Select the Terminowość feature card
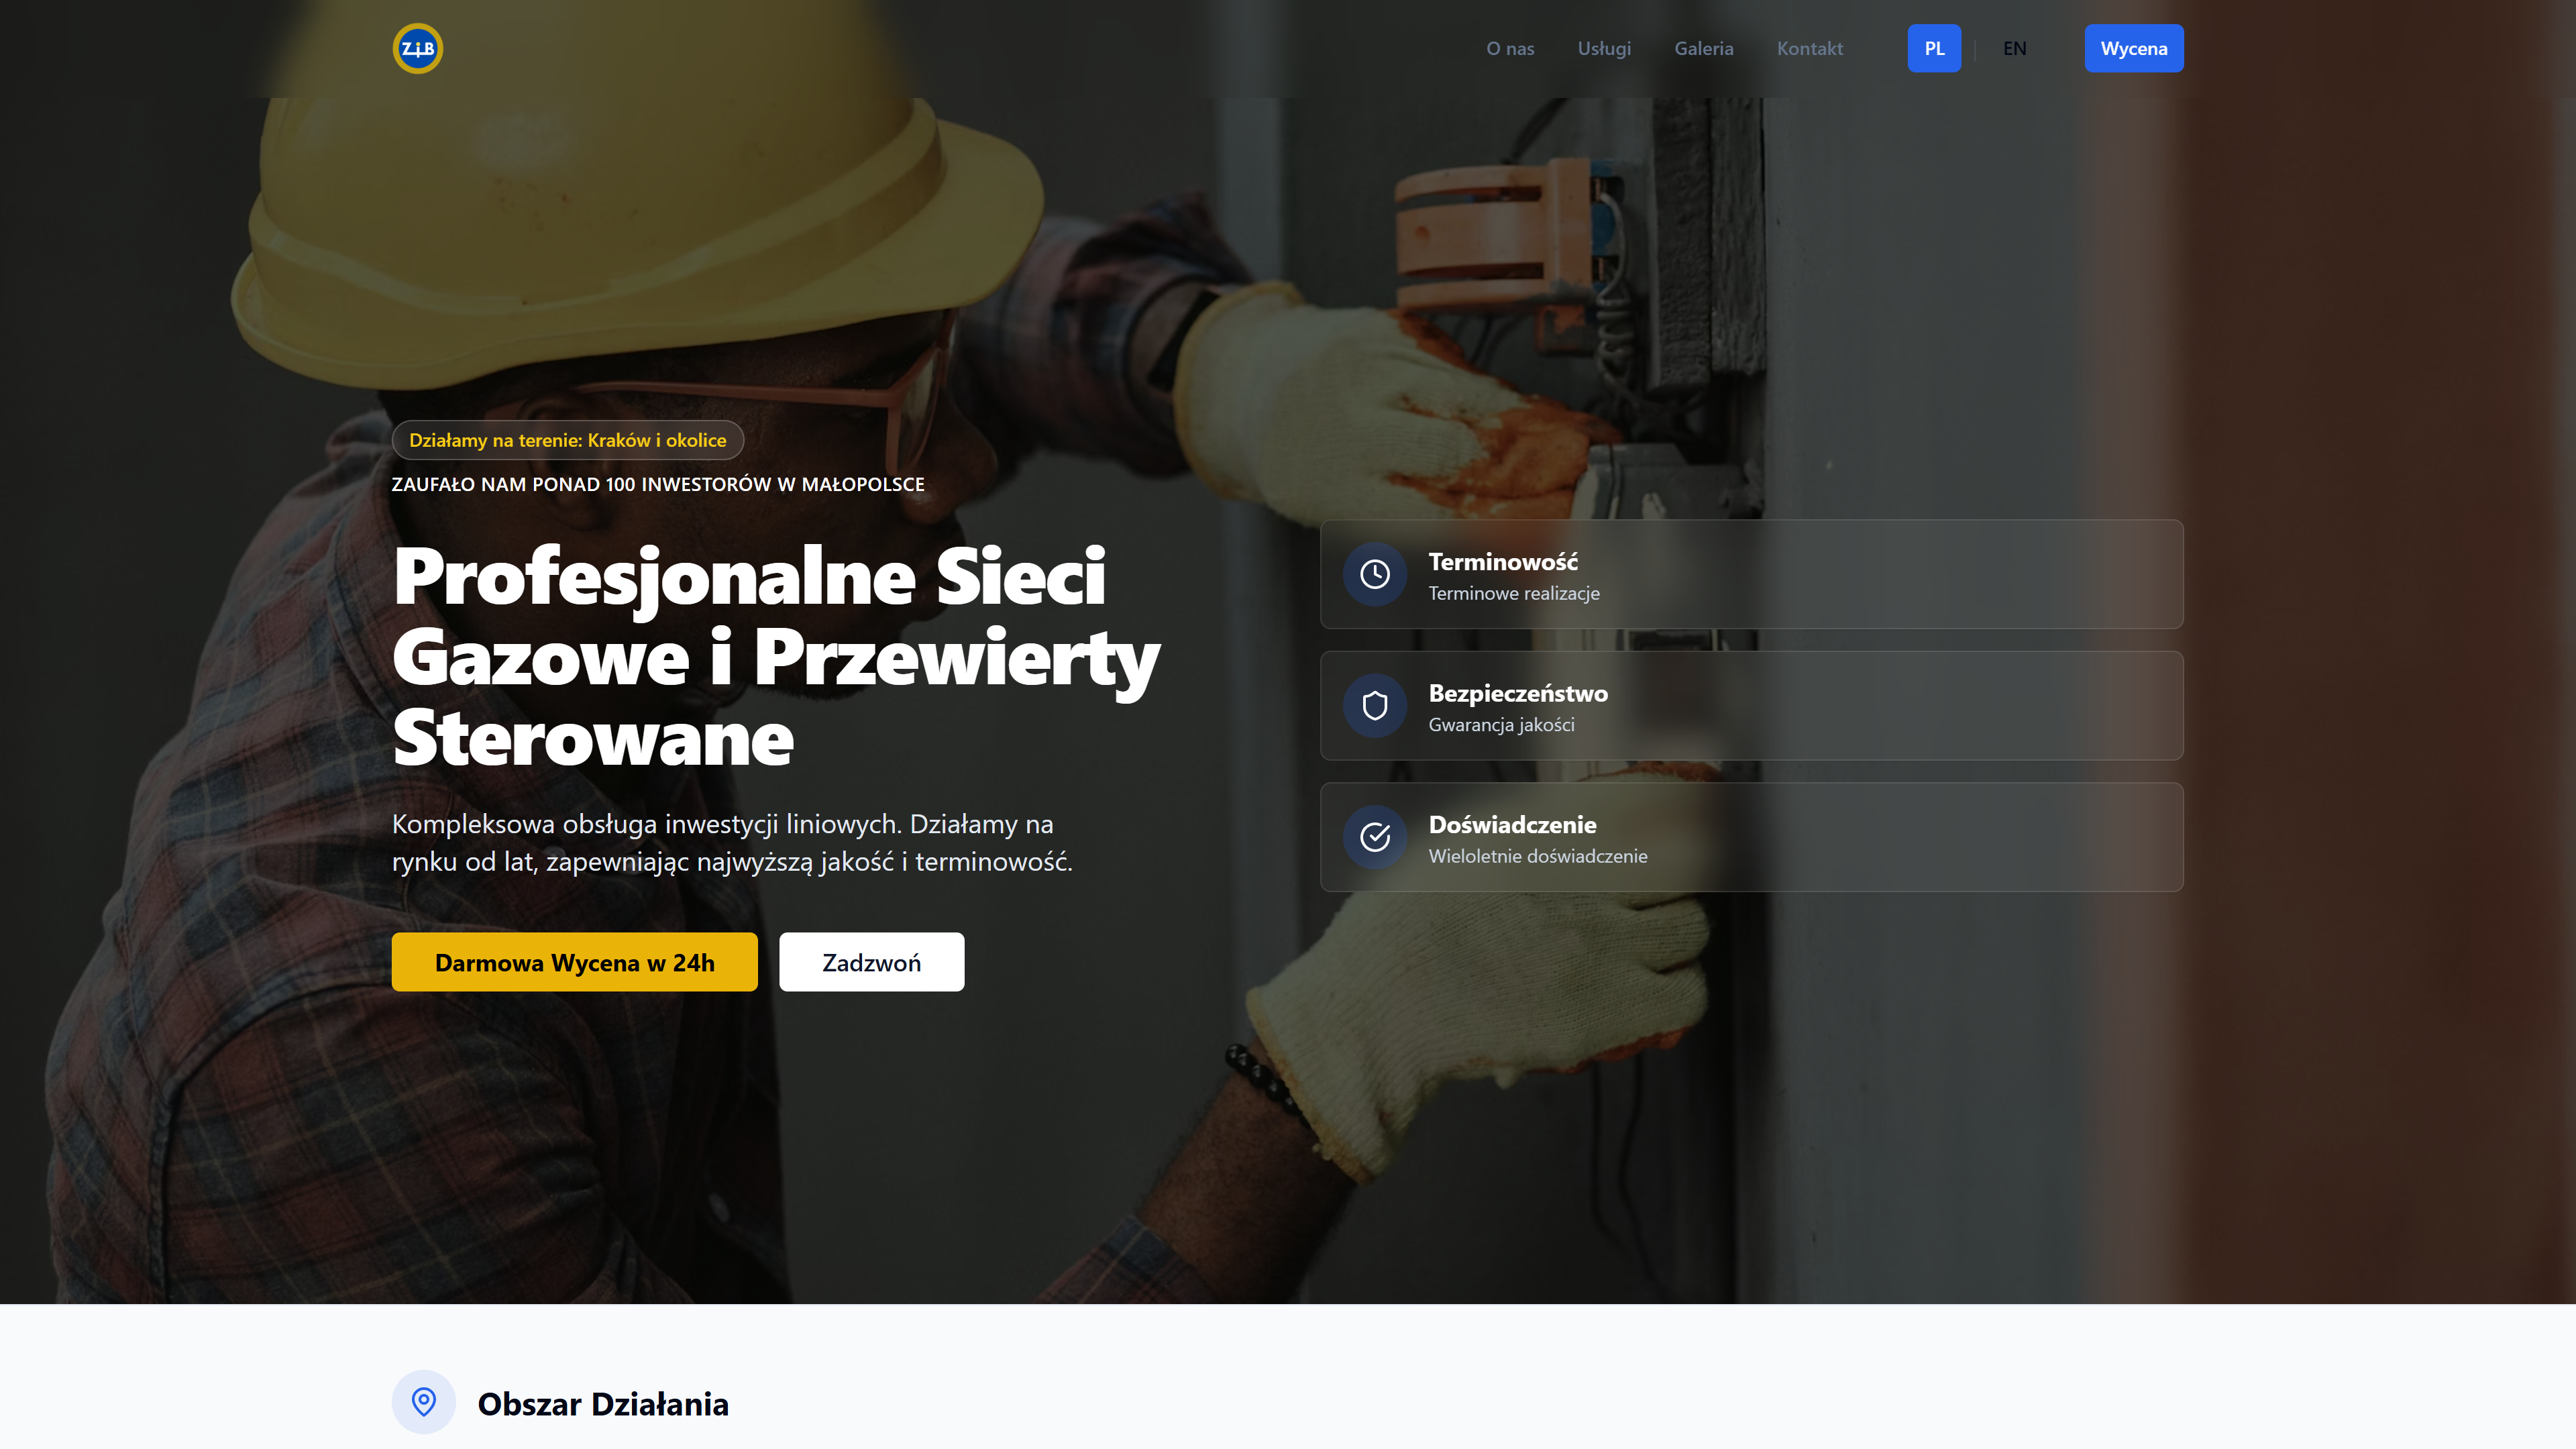This screenshot has height=1449, width=2576. click(x=1752, y=574)
